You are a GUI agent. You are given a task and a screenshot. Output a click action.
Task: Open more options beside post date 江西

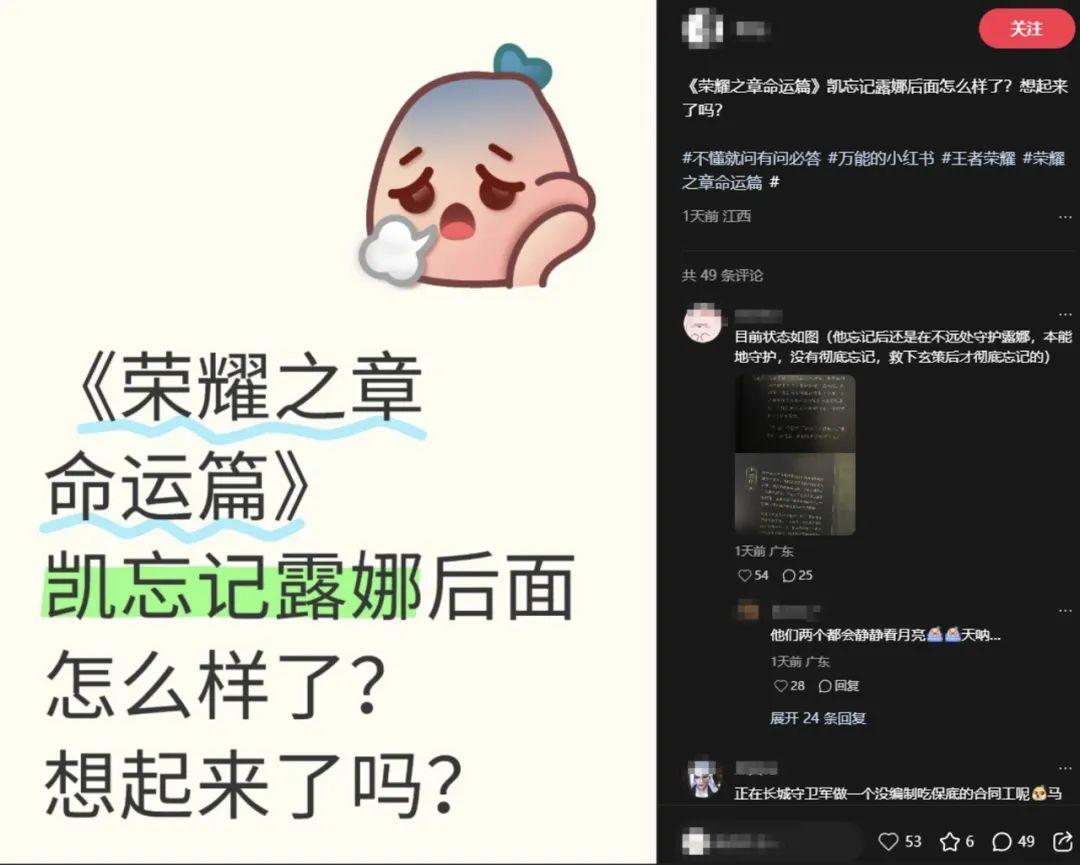point(1065,217)
